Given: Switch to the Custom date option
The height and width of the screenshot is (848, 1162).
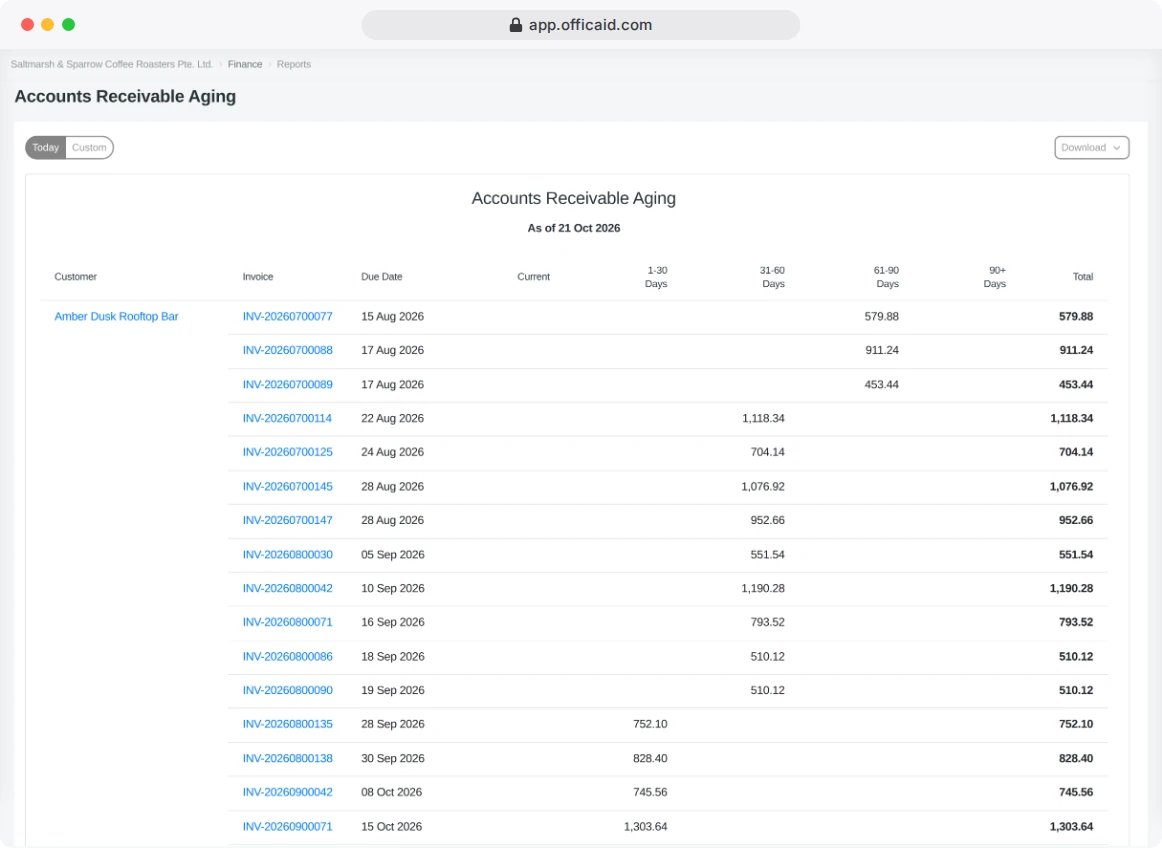Looking at the screenshot, I should point(89,148).
